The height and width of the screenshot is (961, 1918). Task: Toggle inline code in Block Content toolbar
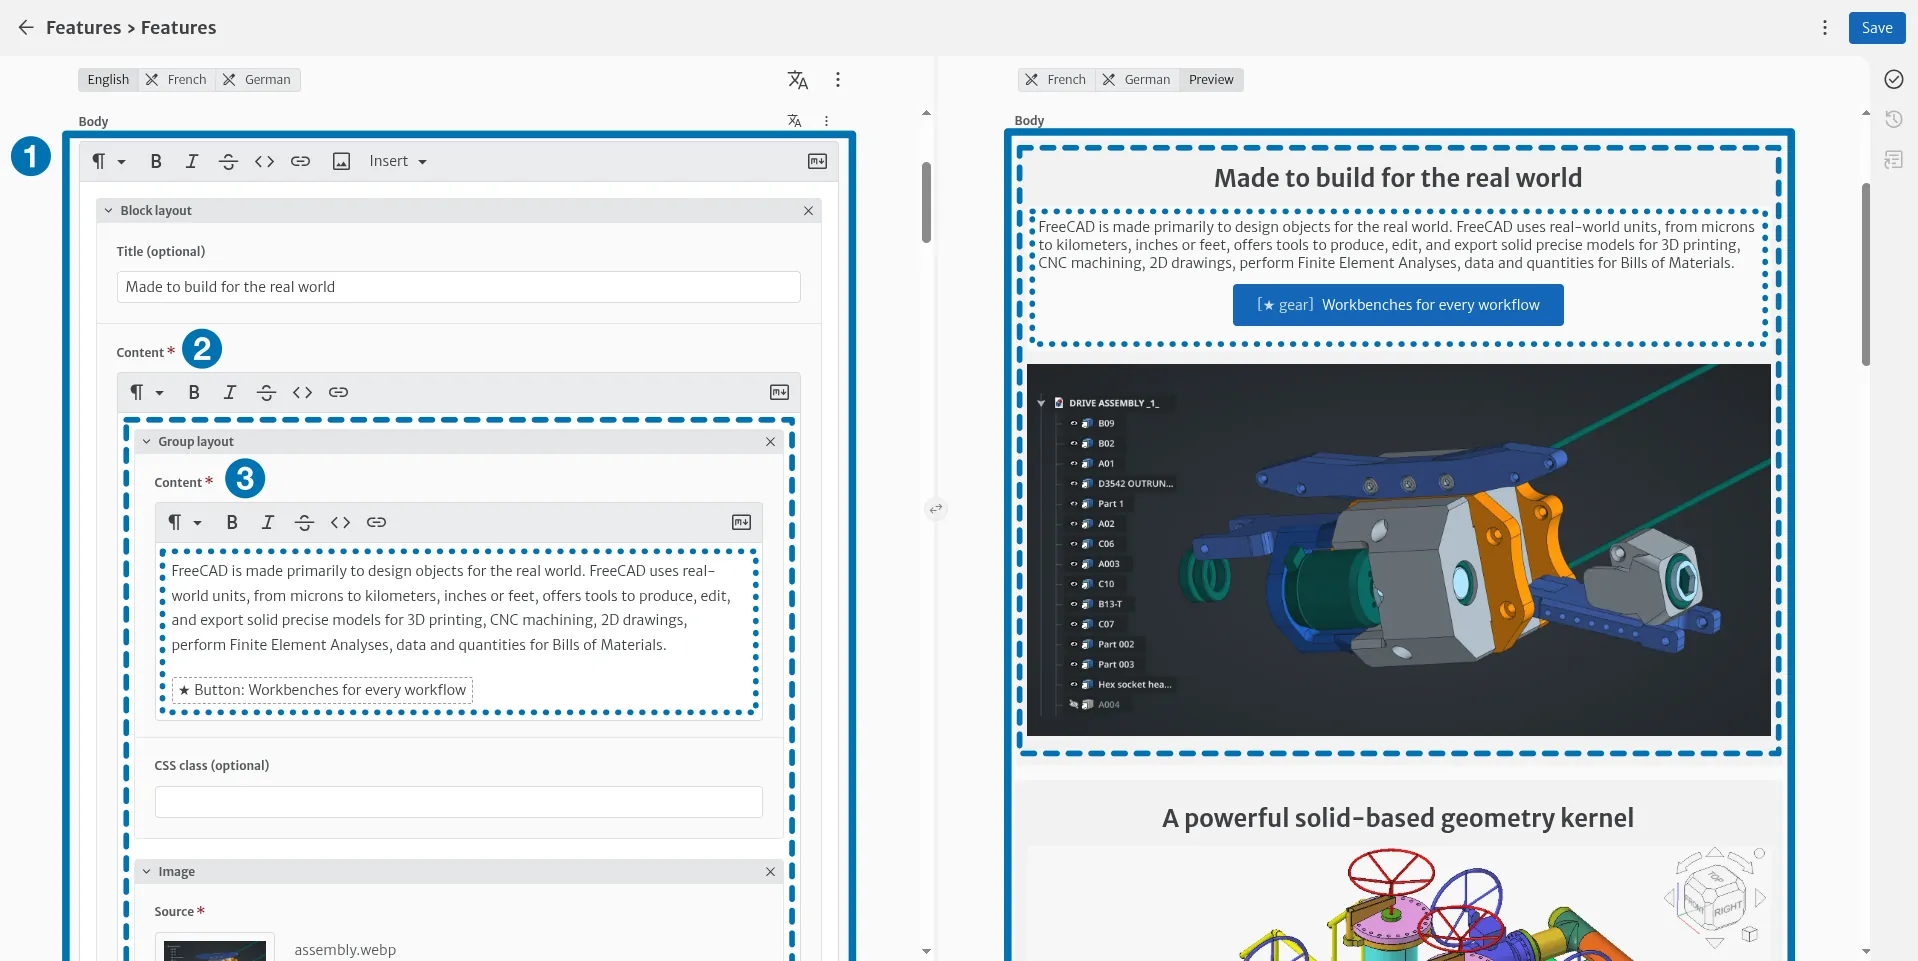pos(302,392)
